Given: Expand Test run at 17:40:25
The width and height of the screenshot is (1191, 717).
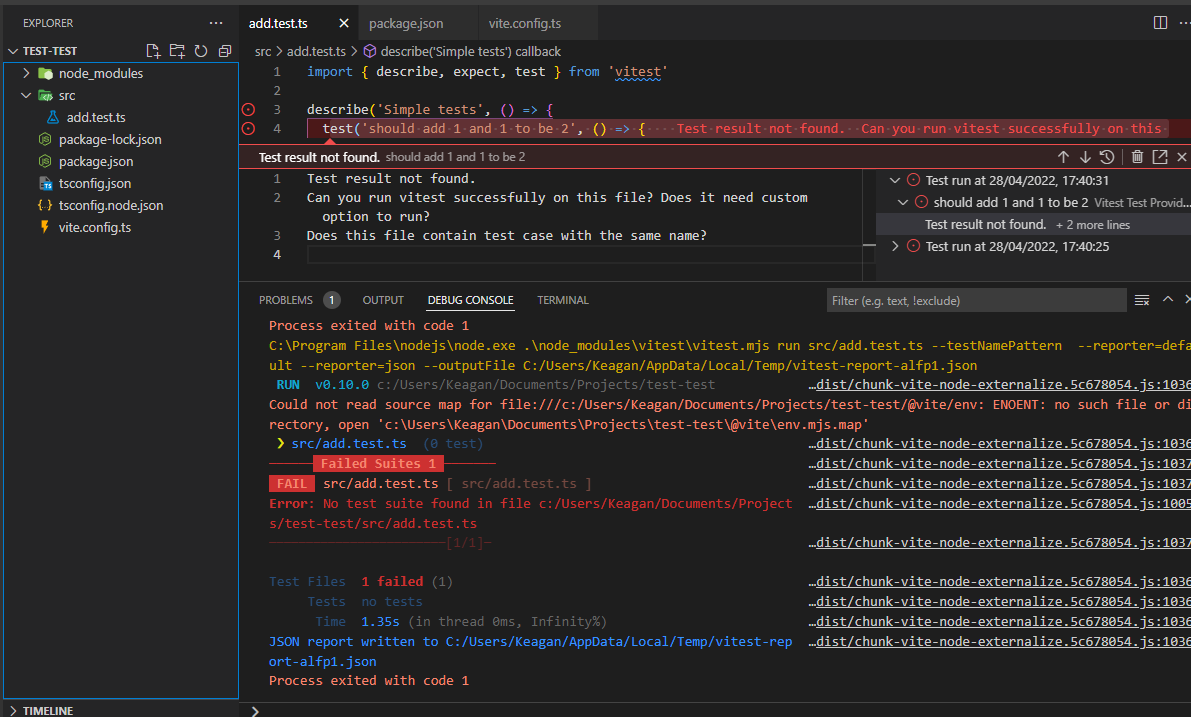Looking at the screenshot, I should click(895, 246).
